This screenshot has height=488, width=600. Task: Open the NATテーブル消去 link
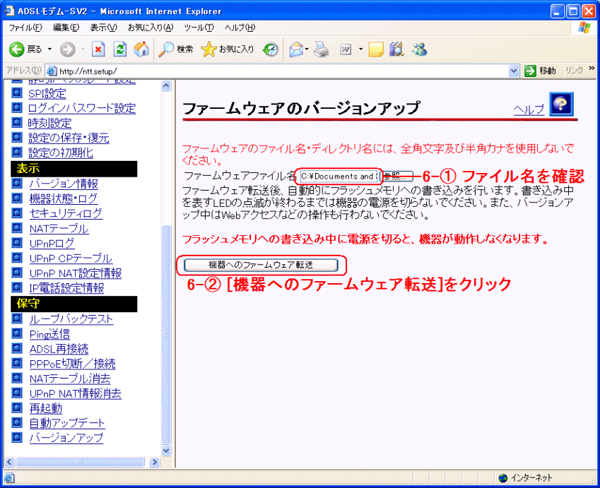click(x=70, y=379)
